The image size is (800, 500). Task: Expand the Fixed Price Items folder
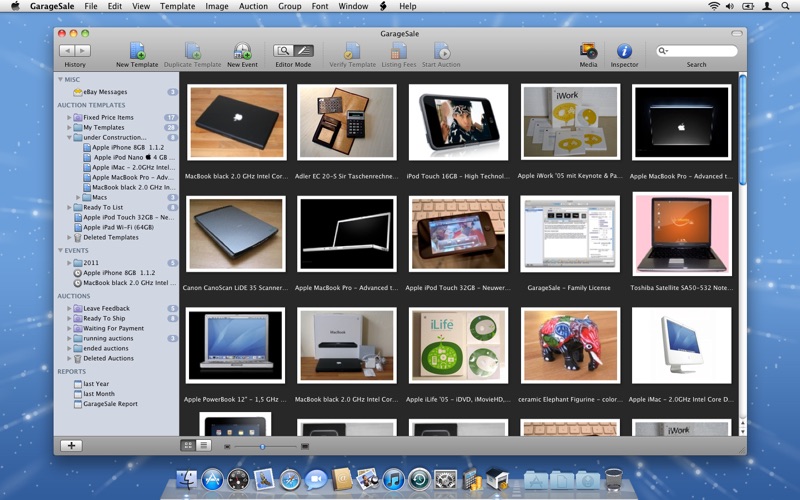click(x=69, y=117)
